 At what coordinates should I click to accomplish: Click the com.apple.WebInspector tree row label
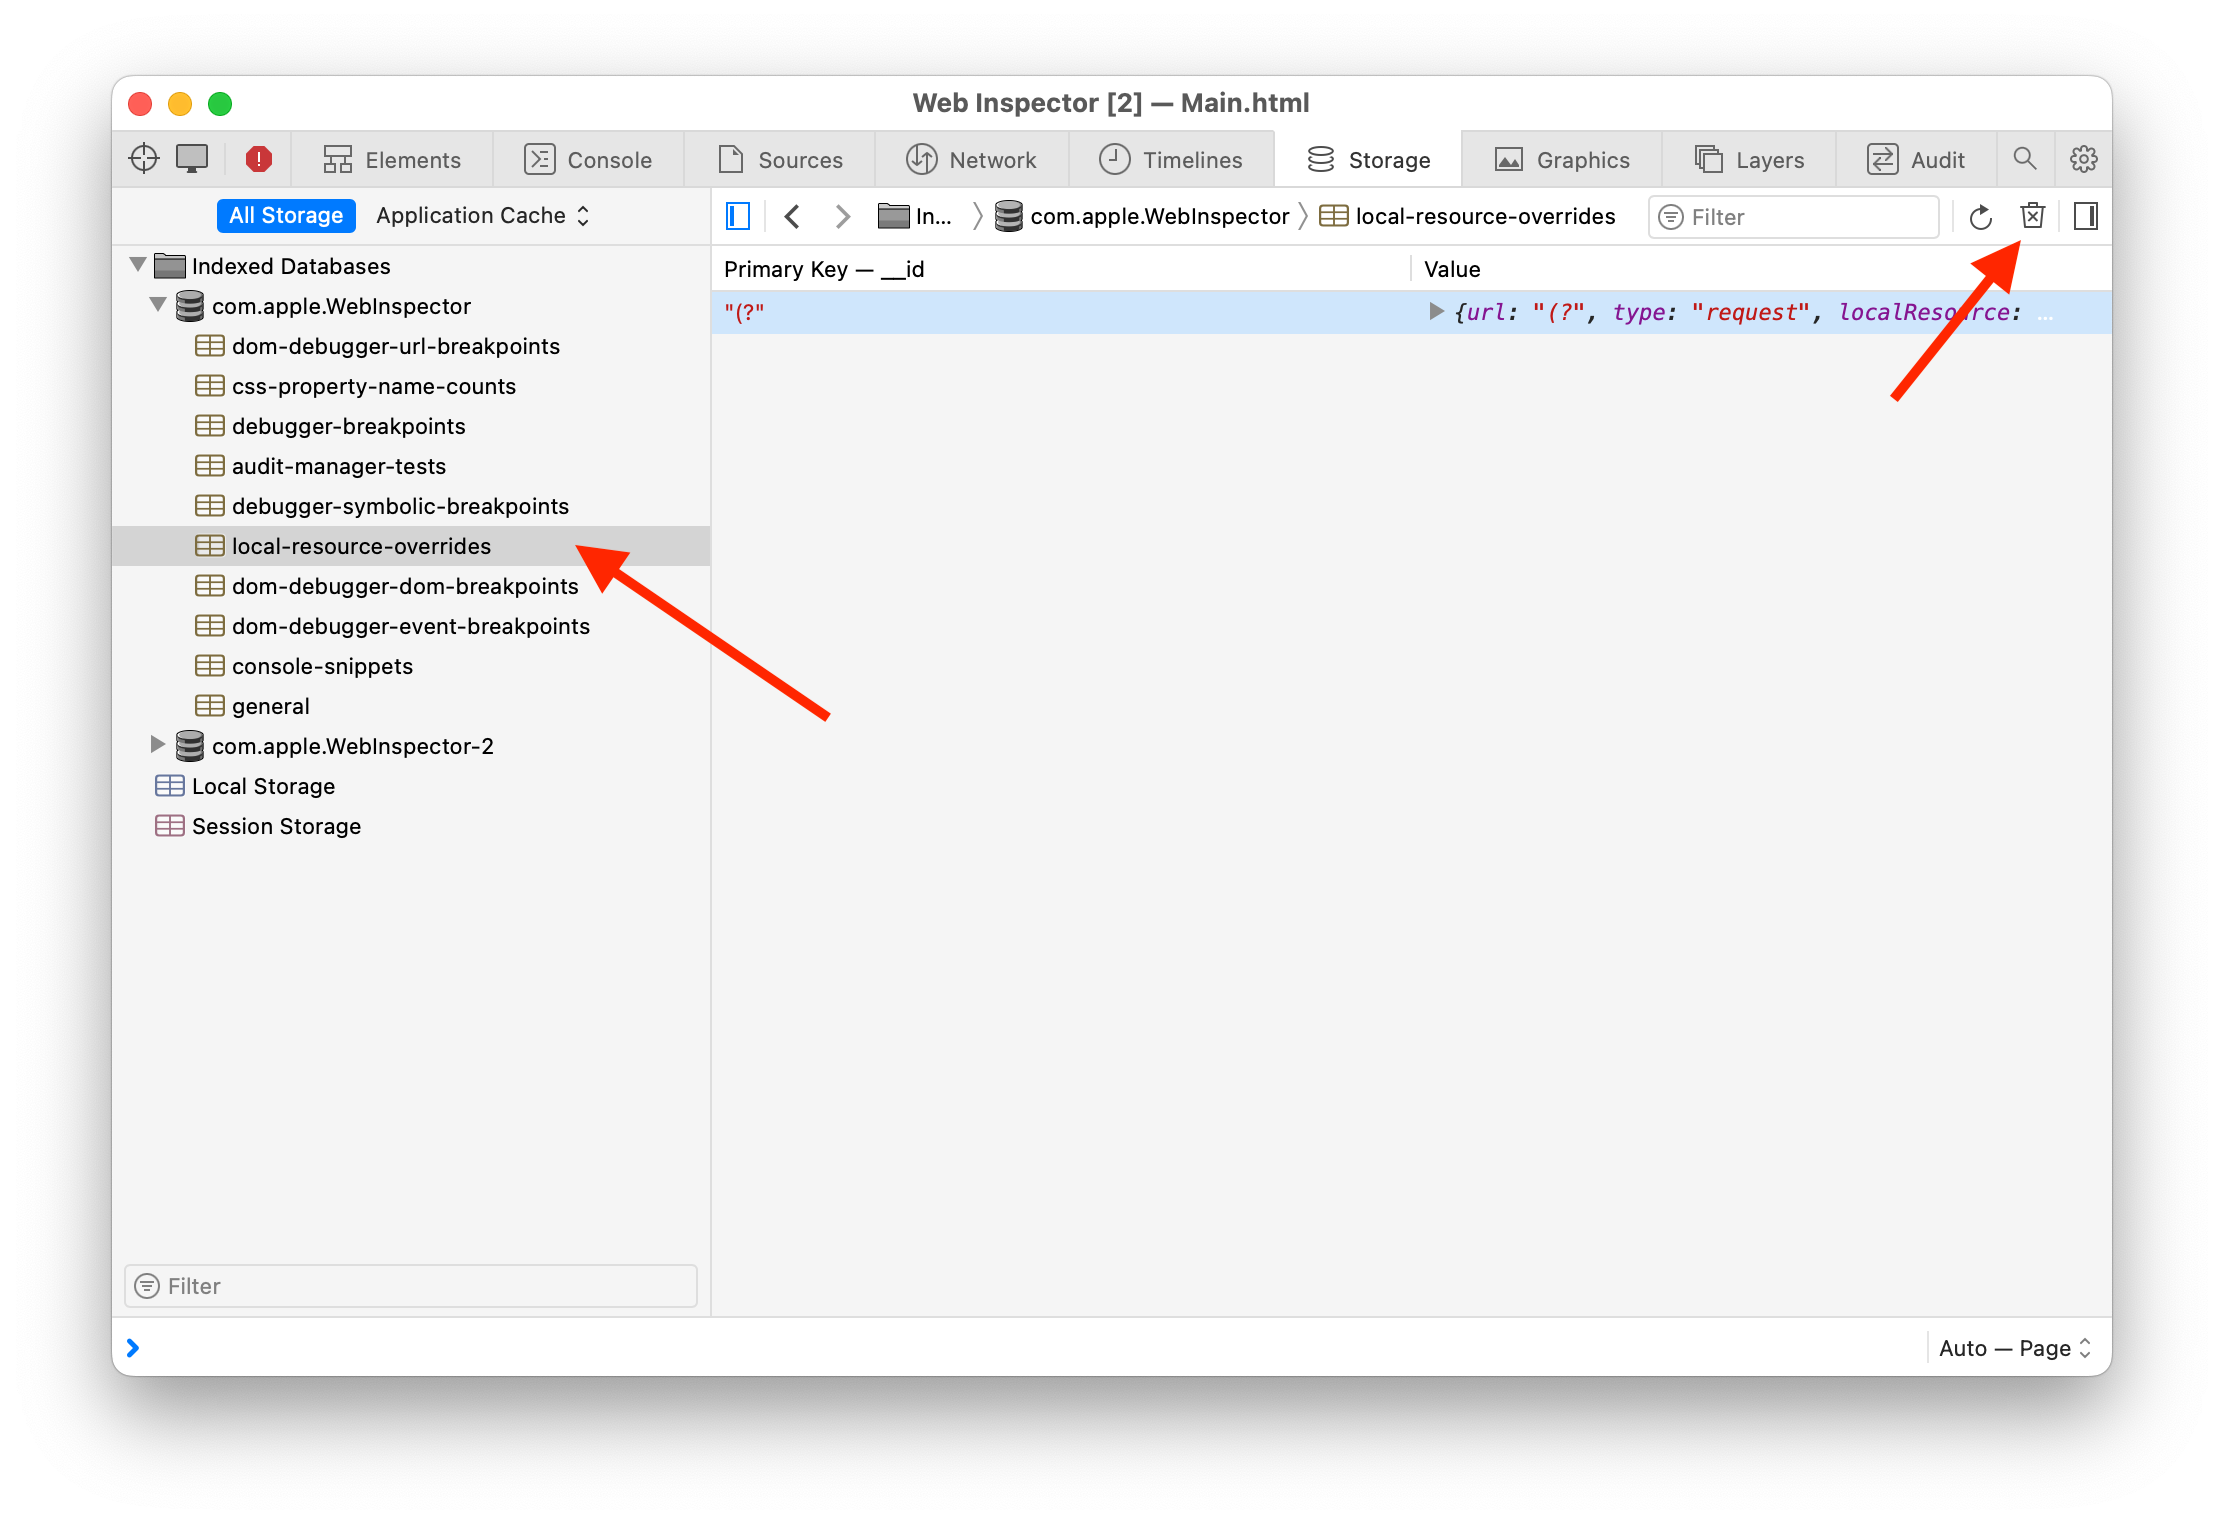[x=341, y=306]
